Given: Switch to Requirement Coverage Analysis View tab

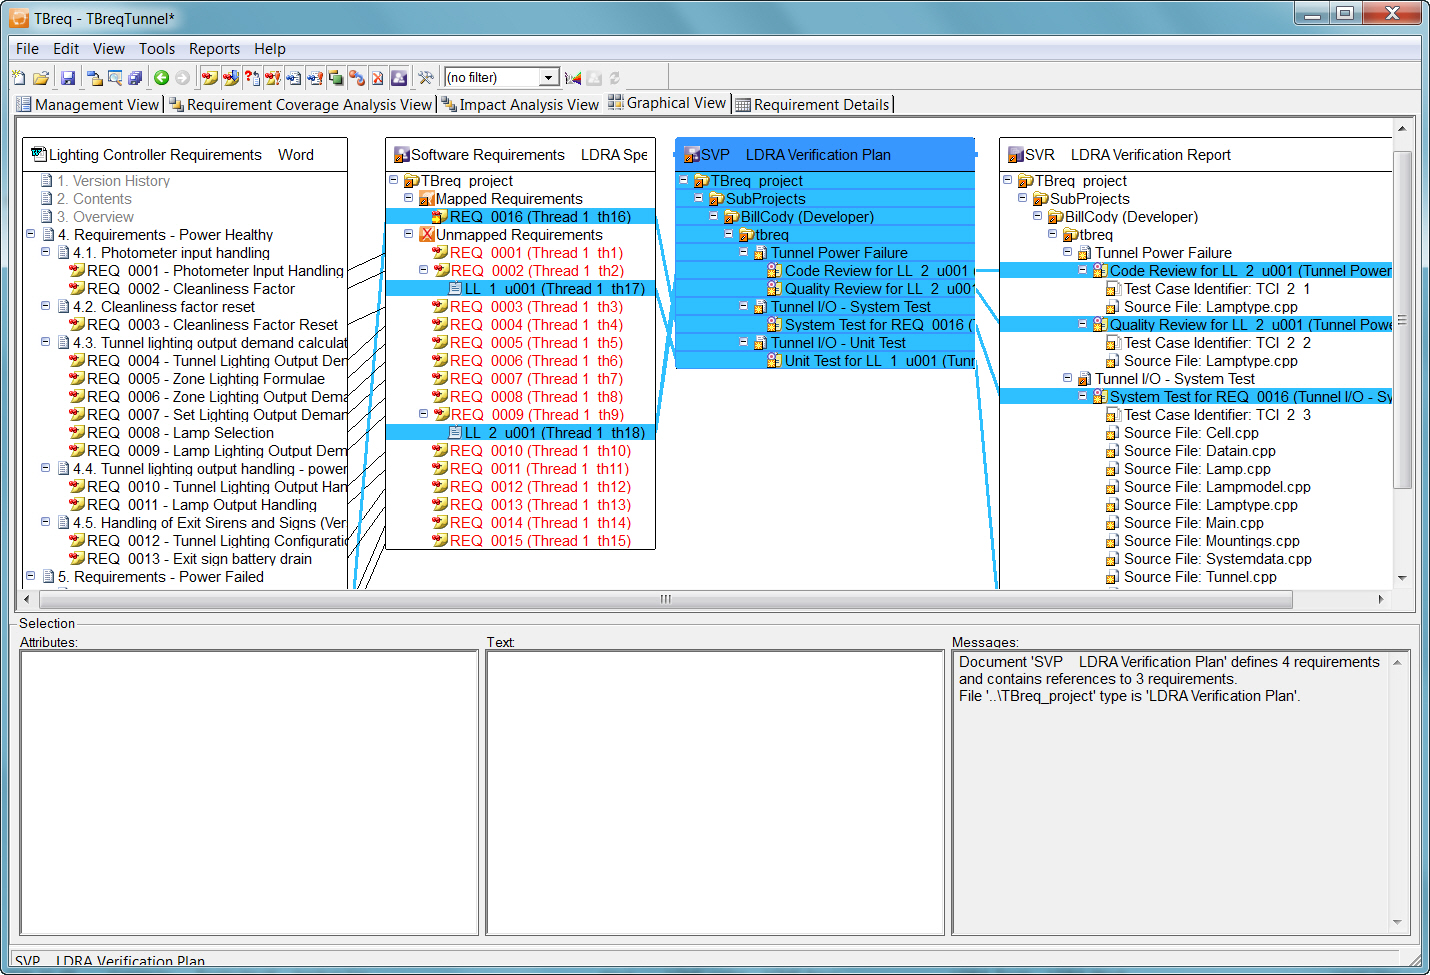Looking at the screenshot, I should tap(300, 104).
